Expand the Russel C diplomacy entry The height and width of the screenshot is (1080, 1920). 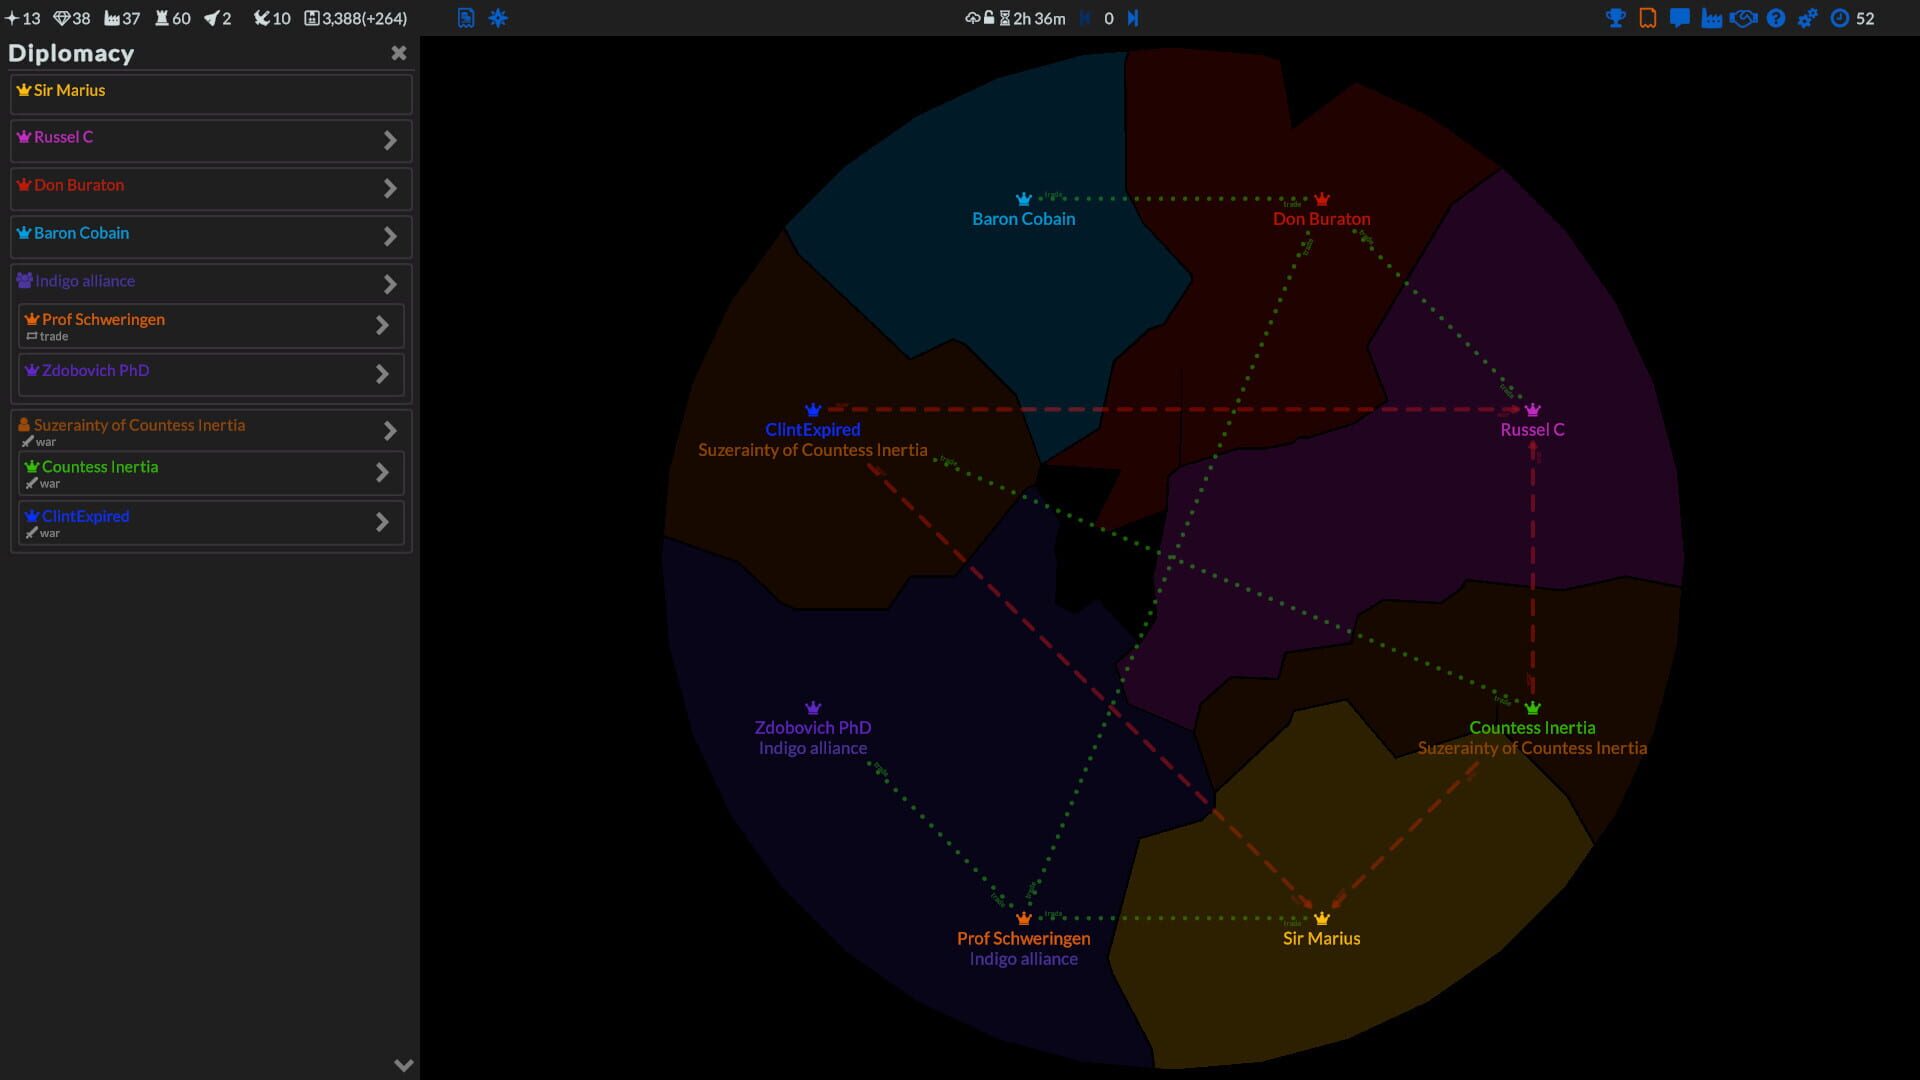tap(391, 140)
